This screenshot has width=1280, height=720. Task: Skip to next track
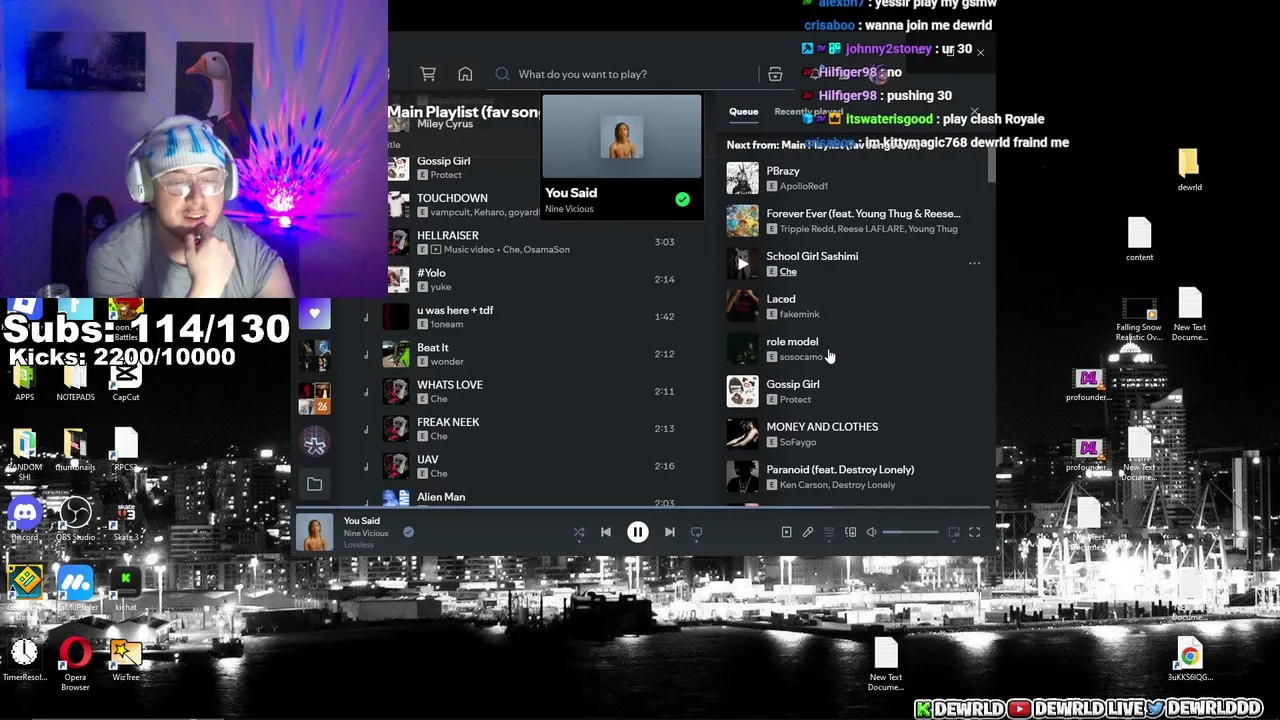[670, 533]
